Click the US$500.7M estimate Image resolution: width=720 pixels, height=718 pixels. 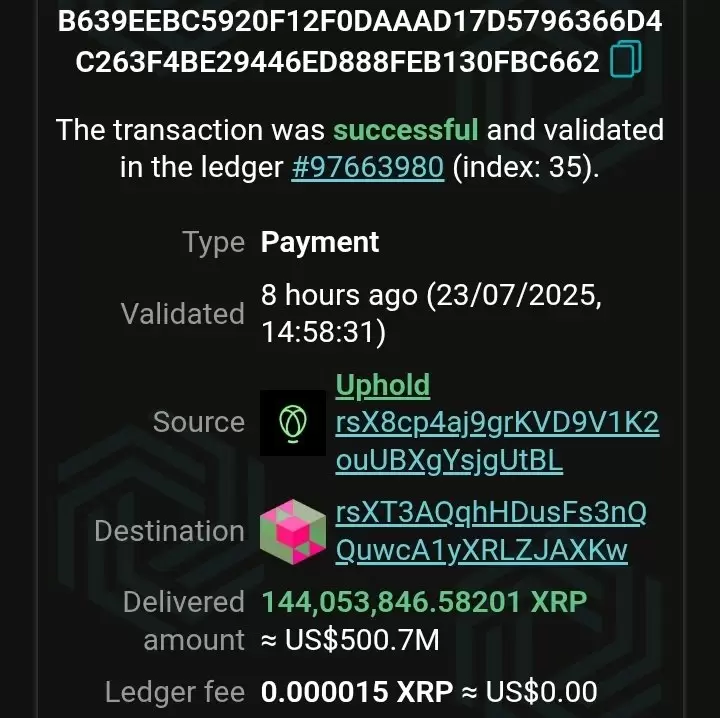pyautogui.click(x=350, y=639)
